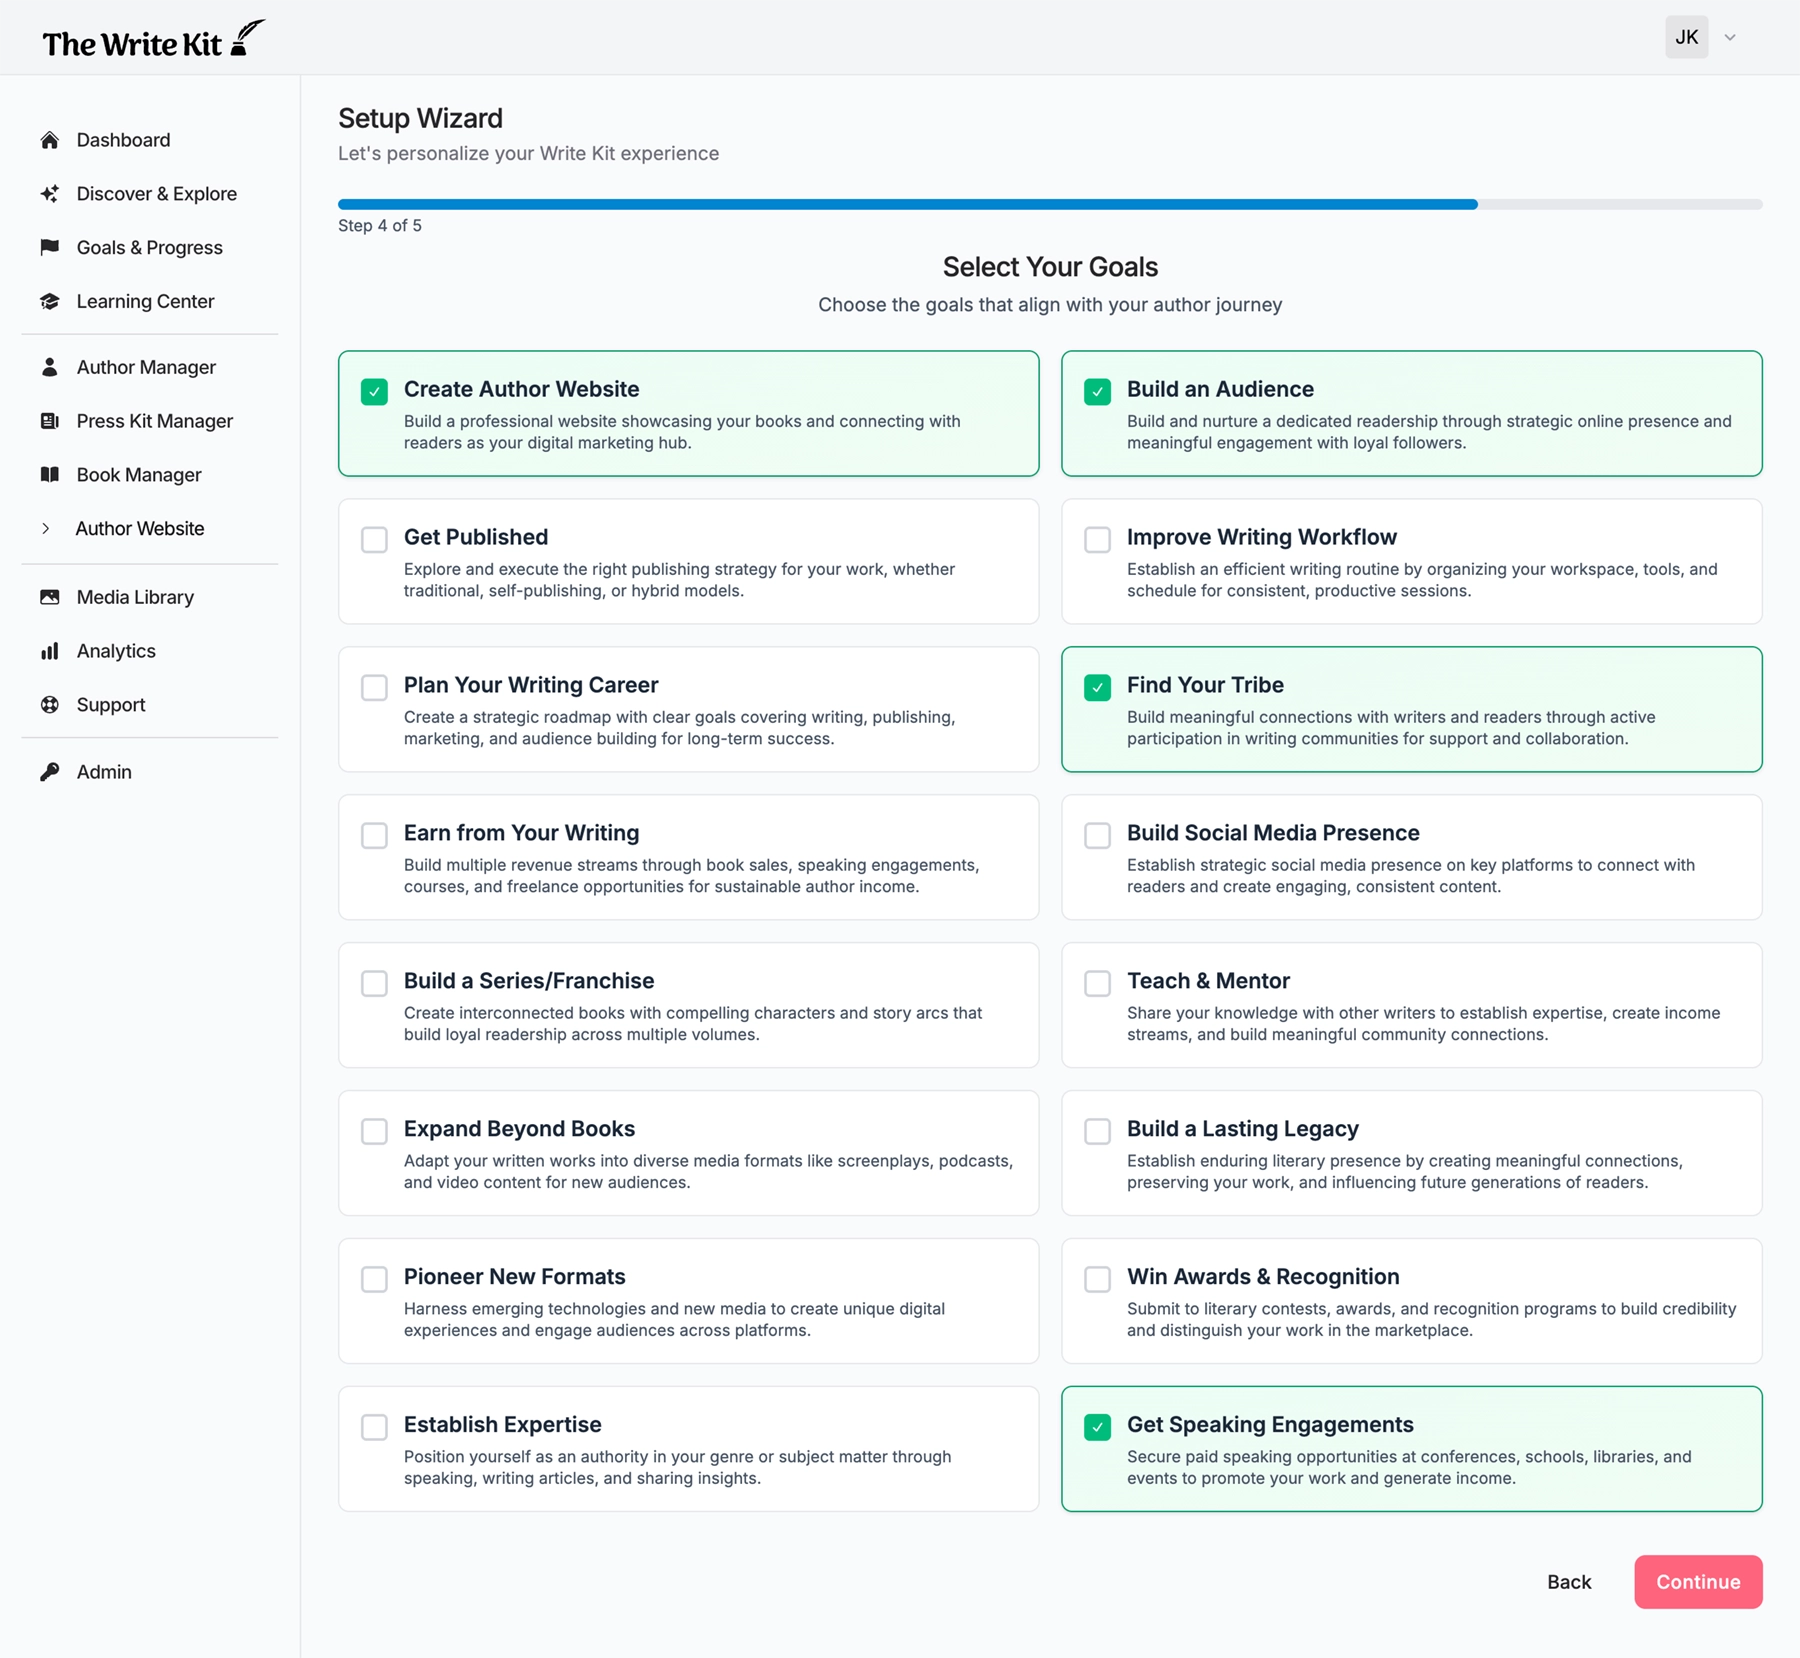
Task: Click the Press Kit Manager newspaper icon
Action: point(49,421)
